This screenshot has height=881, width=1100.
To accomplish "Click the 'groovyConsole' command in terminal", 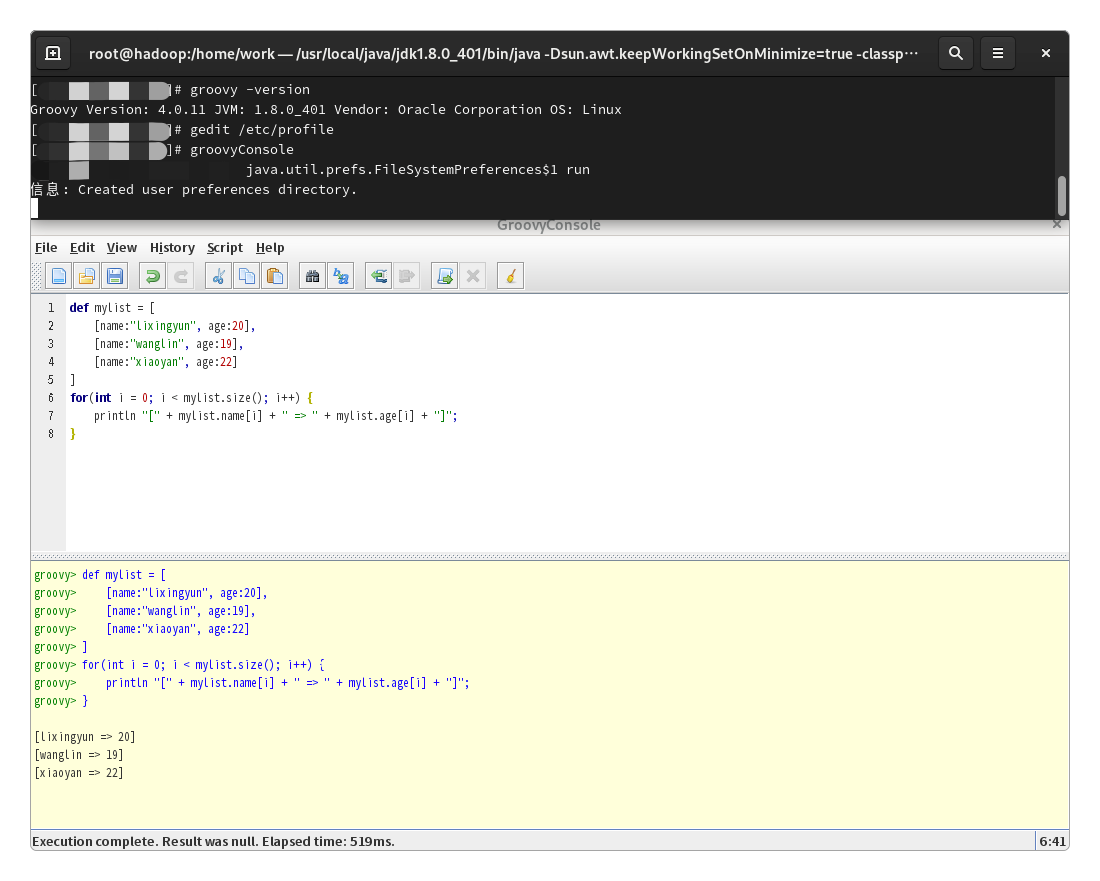I will pos(242,149).
